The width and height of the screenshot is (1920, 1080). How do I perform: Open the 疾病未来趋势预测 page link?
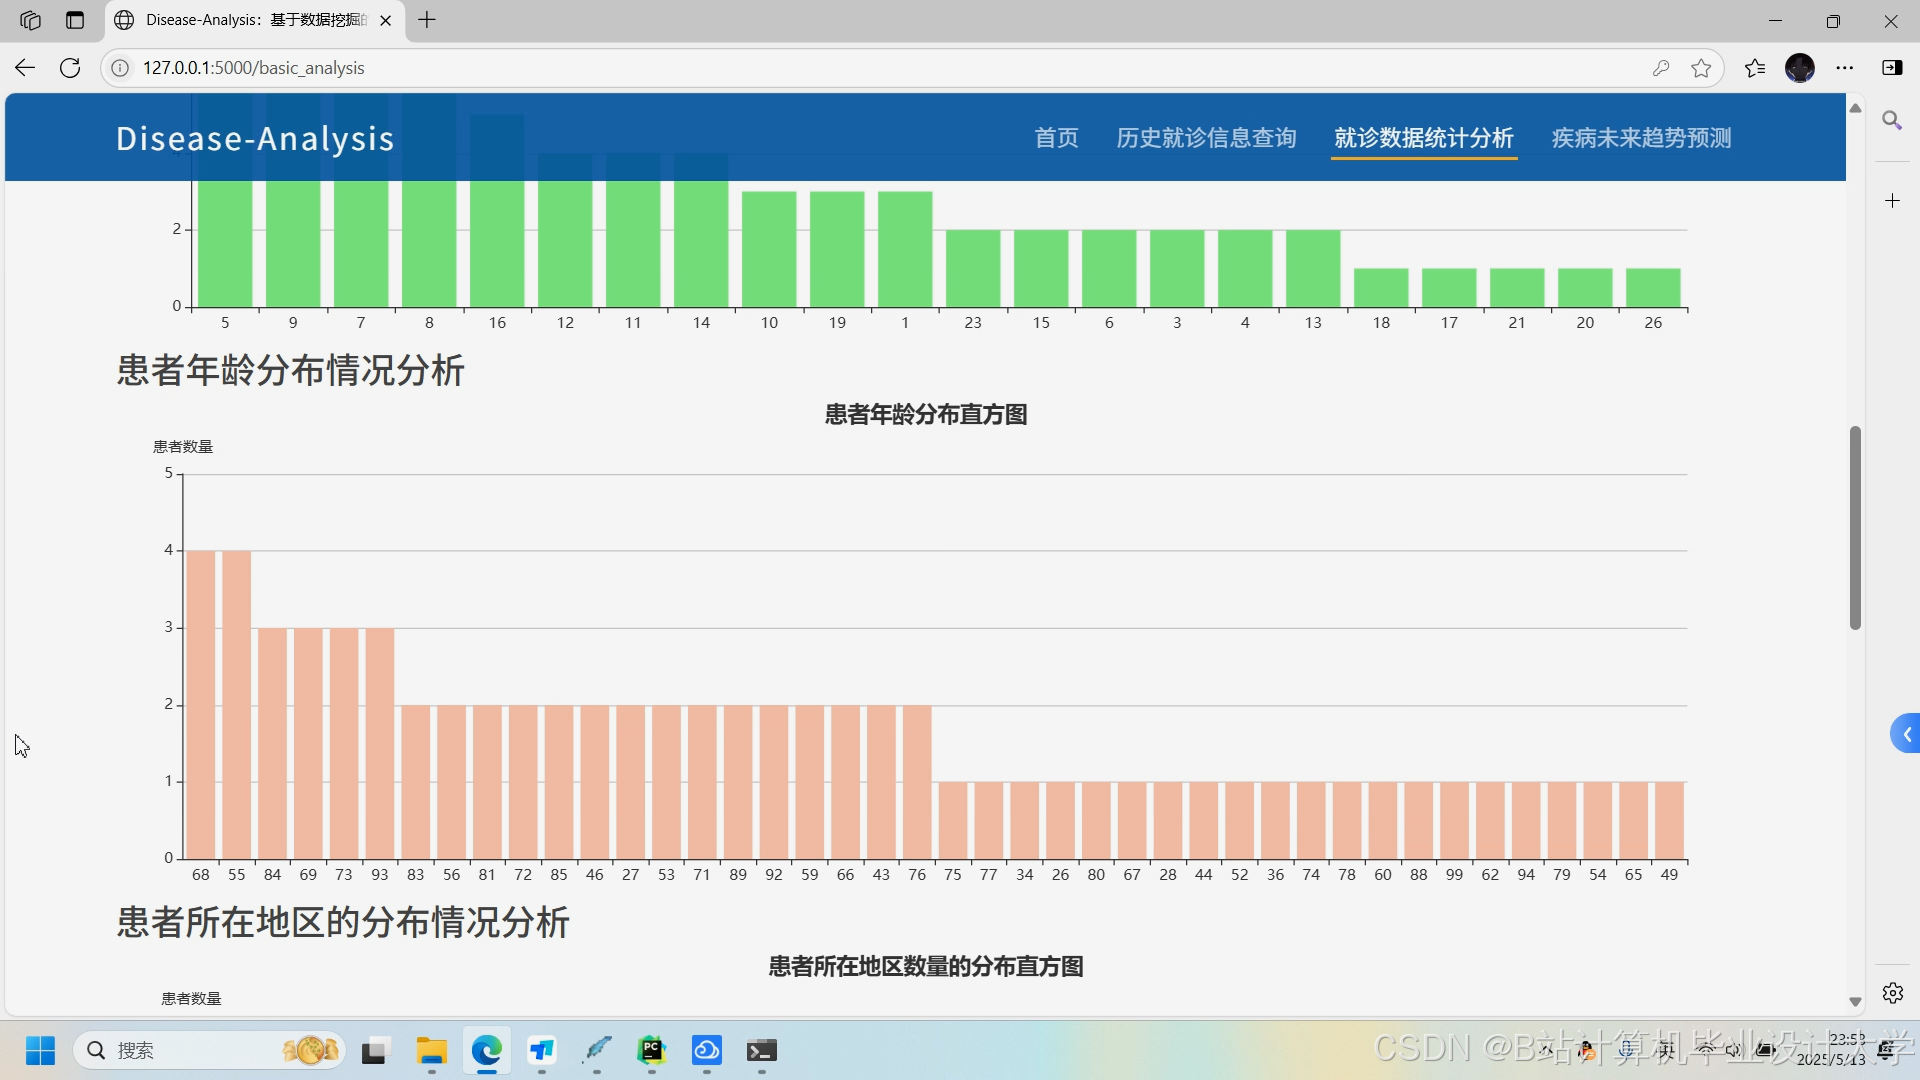pos(1640,138)
